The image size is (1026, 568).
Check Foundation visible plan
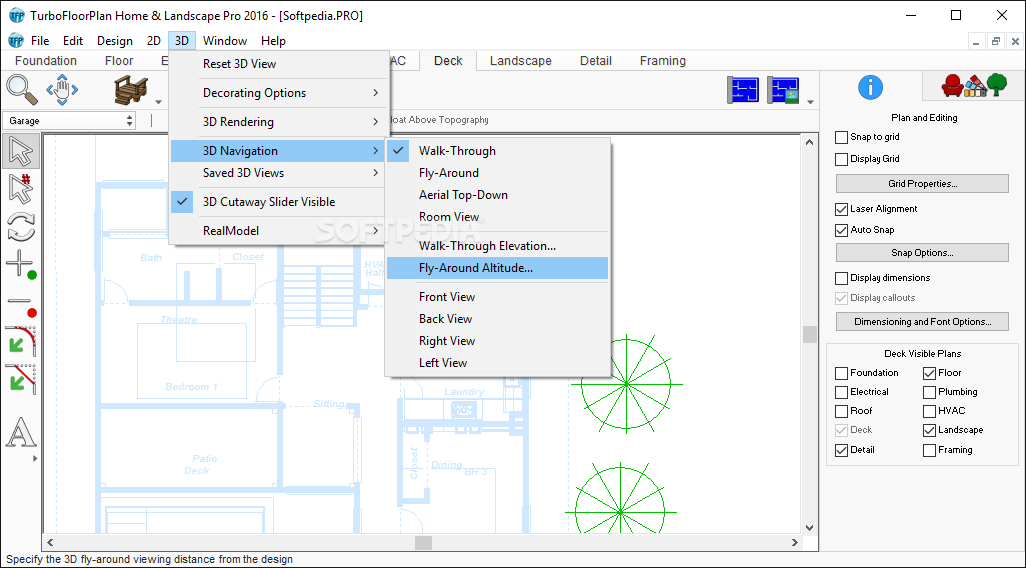(x=841, y=374)
